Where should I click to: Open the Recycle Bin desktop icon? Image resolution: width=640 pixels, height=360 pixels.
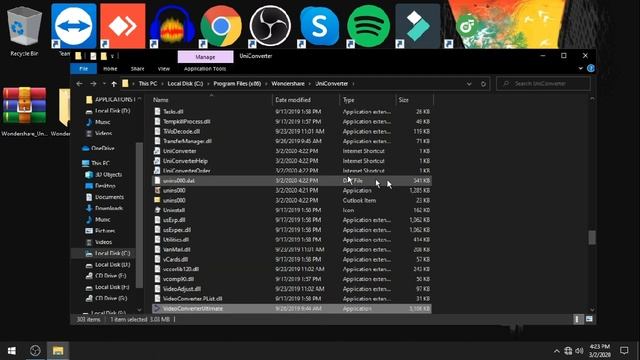24,31
